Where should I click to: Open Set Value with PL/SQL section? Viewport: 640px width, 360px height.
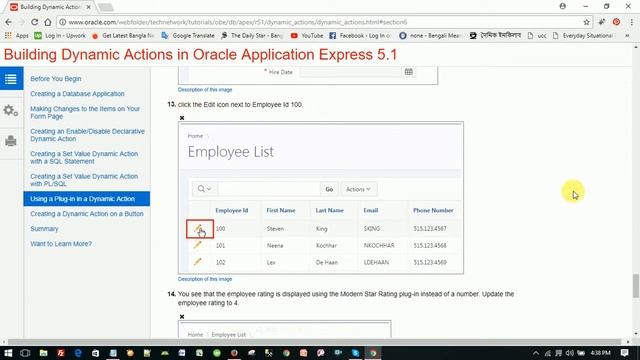pyautogui.click(x=84, y=180)
